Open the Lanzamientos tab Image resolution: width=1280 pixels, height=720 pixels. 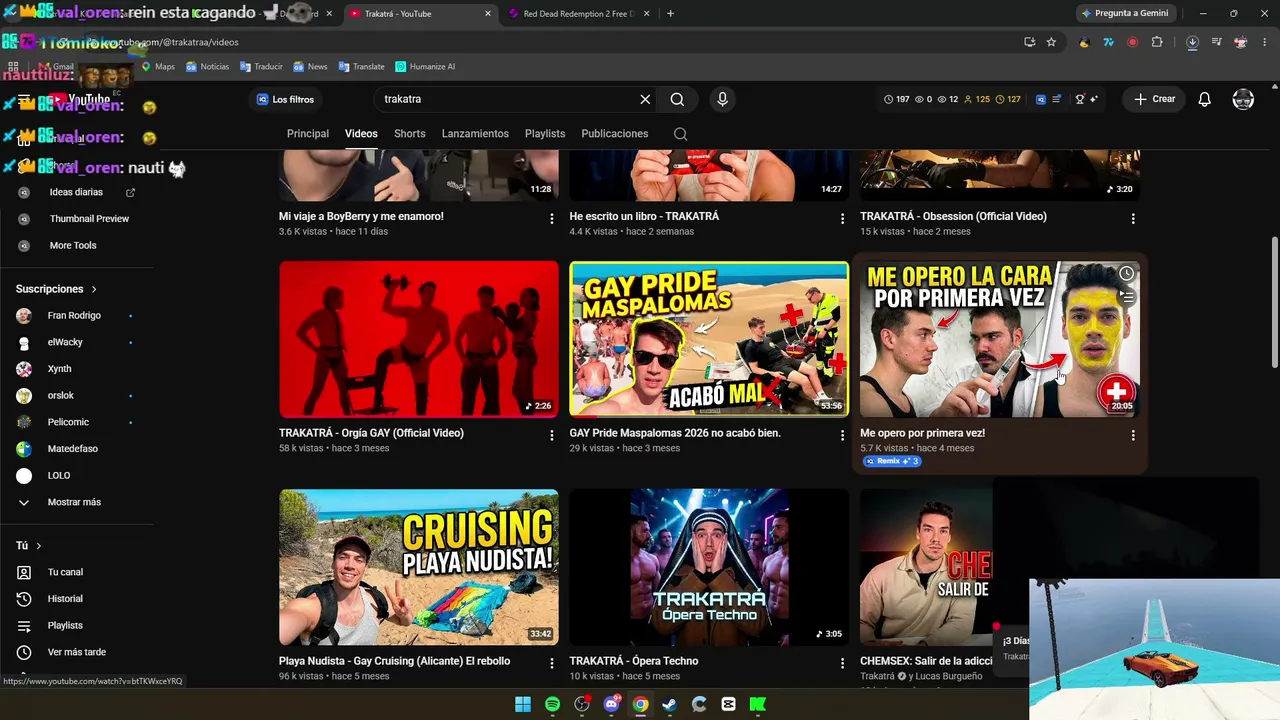coord(475,134)
